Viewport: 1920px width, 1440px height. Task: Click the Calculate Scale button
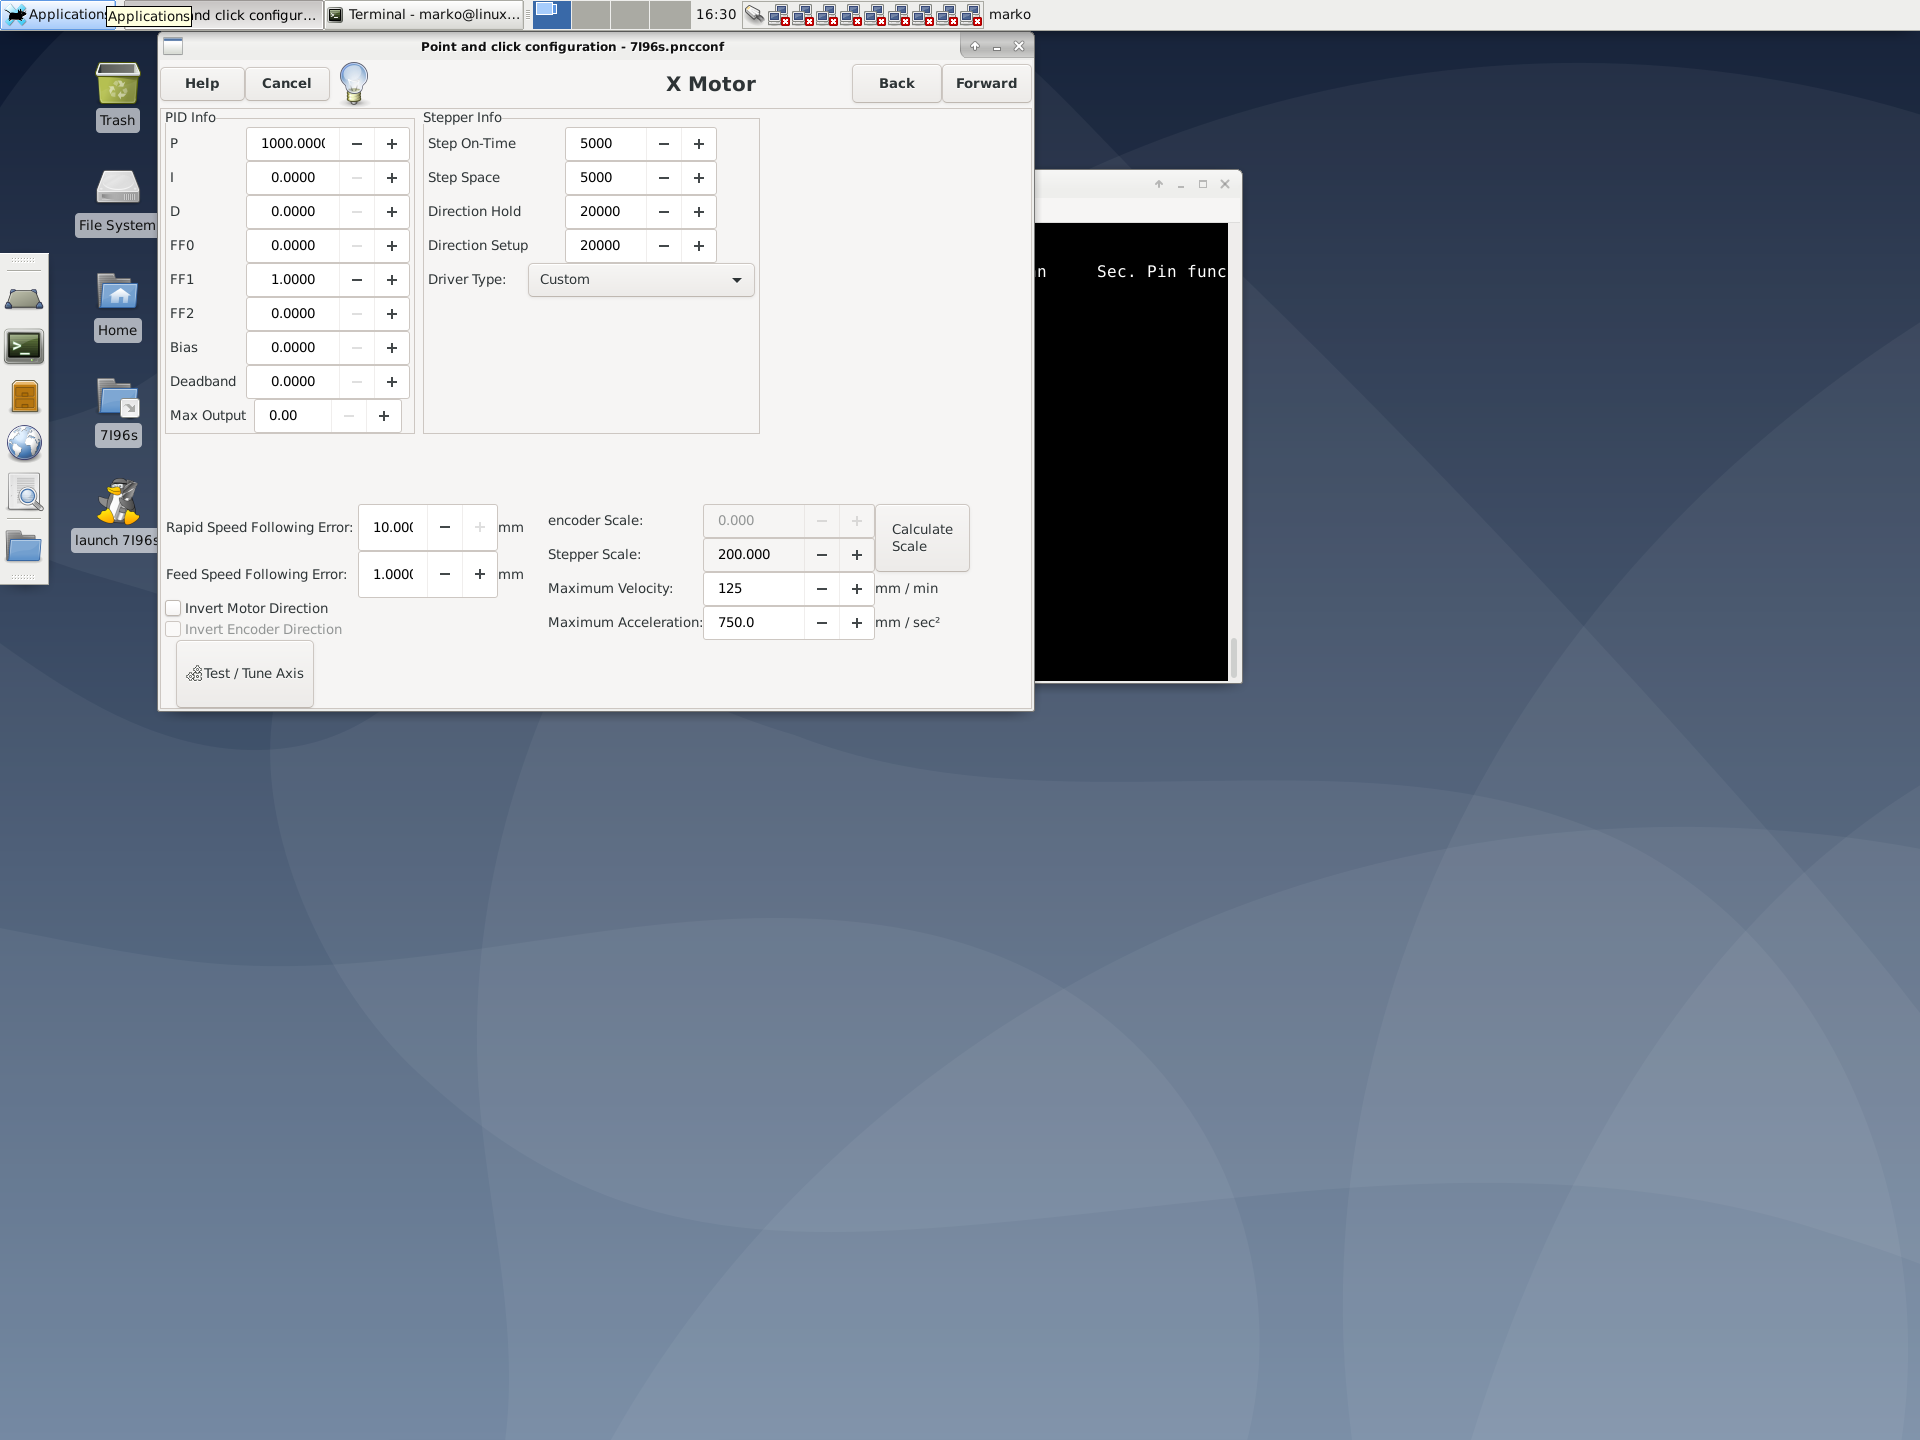(922, 538)
